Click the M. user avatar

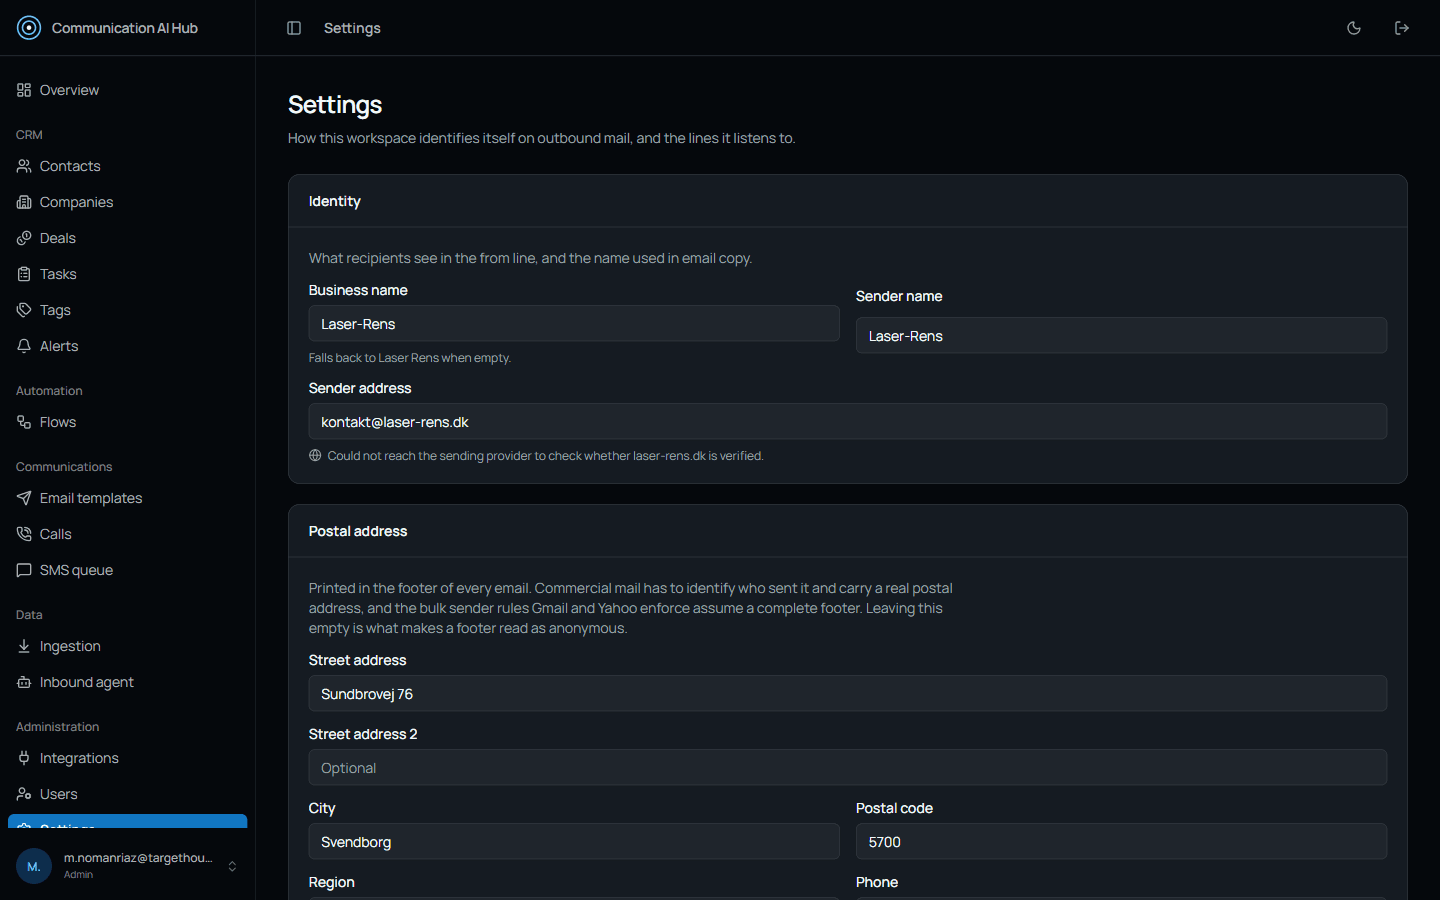(34, 866)
